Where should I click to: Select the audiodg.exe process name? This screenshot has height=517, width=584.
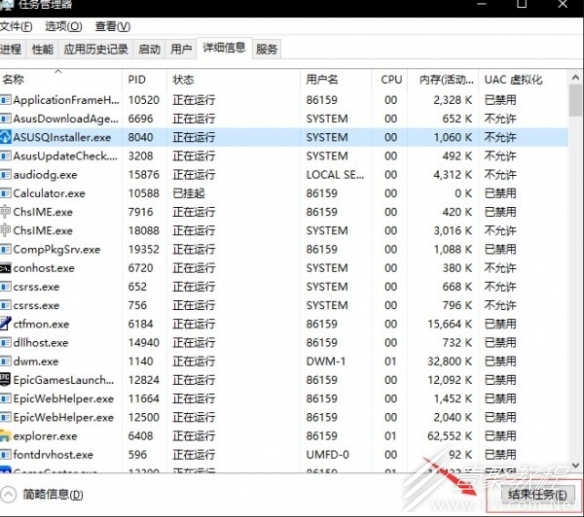point(45,175)
